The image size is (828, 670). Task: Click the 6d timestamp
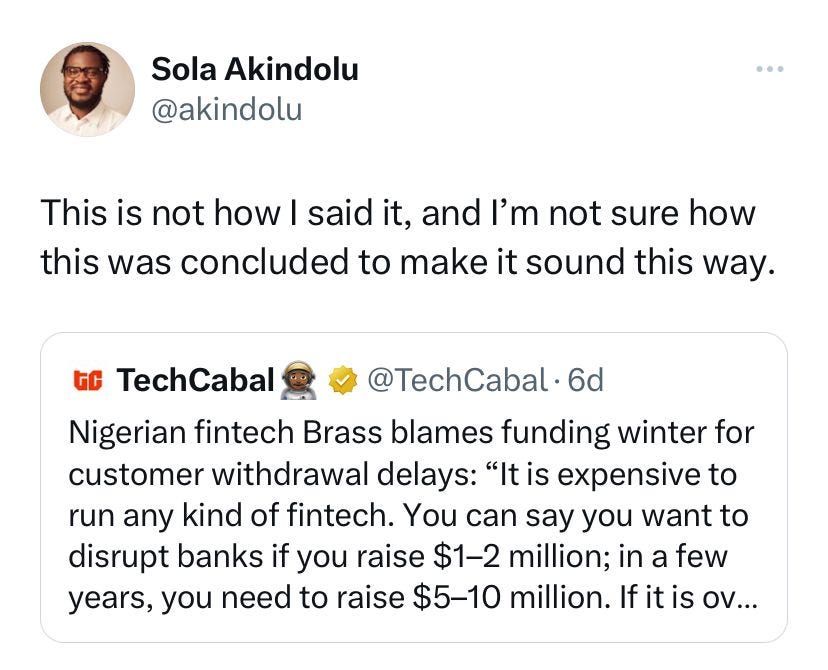586,380
